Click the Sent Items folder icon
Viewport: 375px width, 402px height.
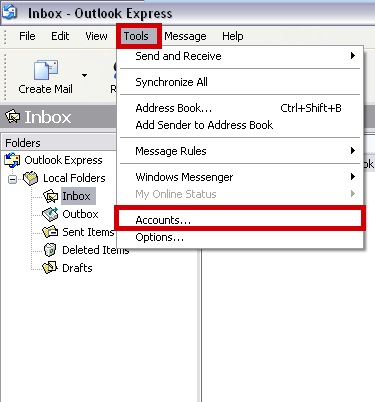click(x=50, y=232)
